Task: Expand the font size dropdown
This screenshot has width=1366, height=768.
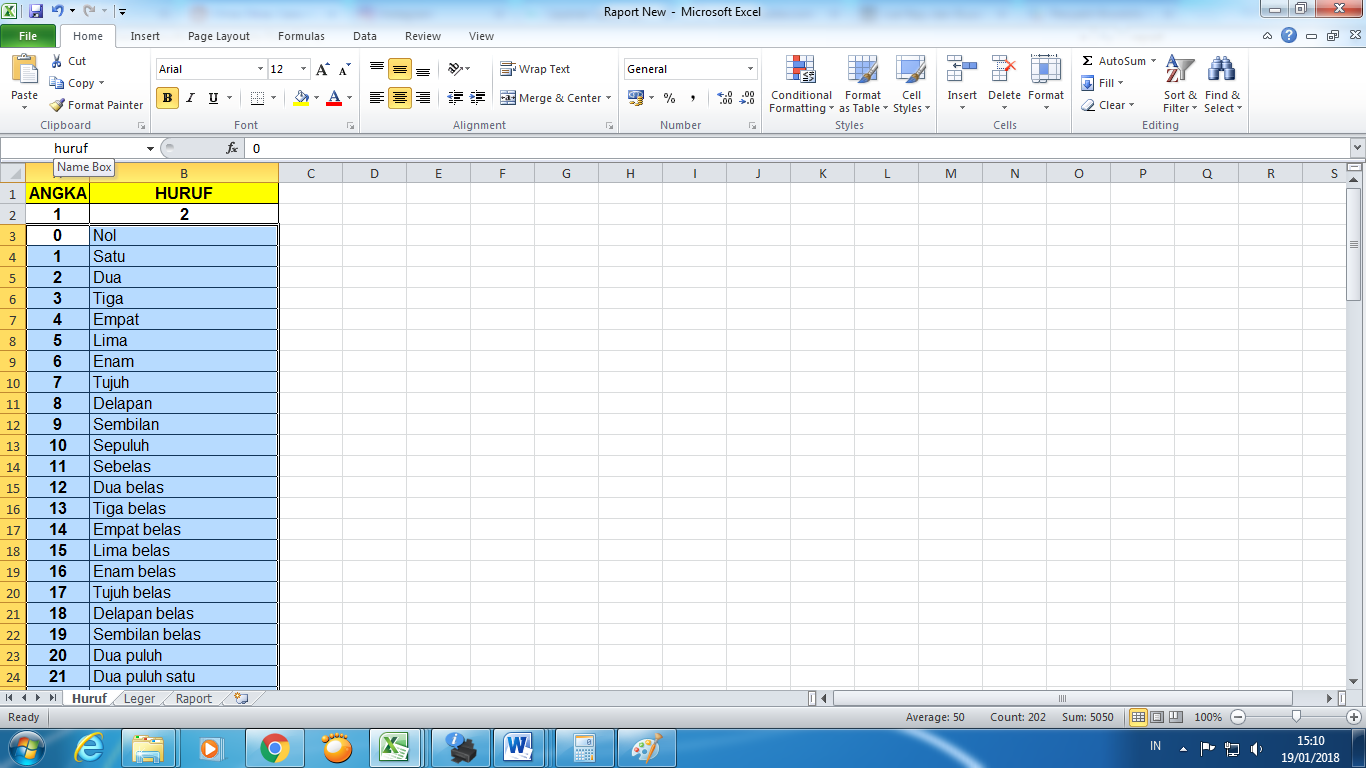Action: (x=303, y=69)
